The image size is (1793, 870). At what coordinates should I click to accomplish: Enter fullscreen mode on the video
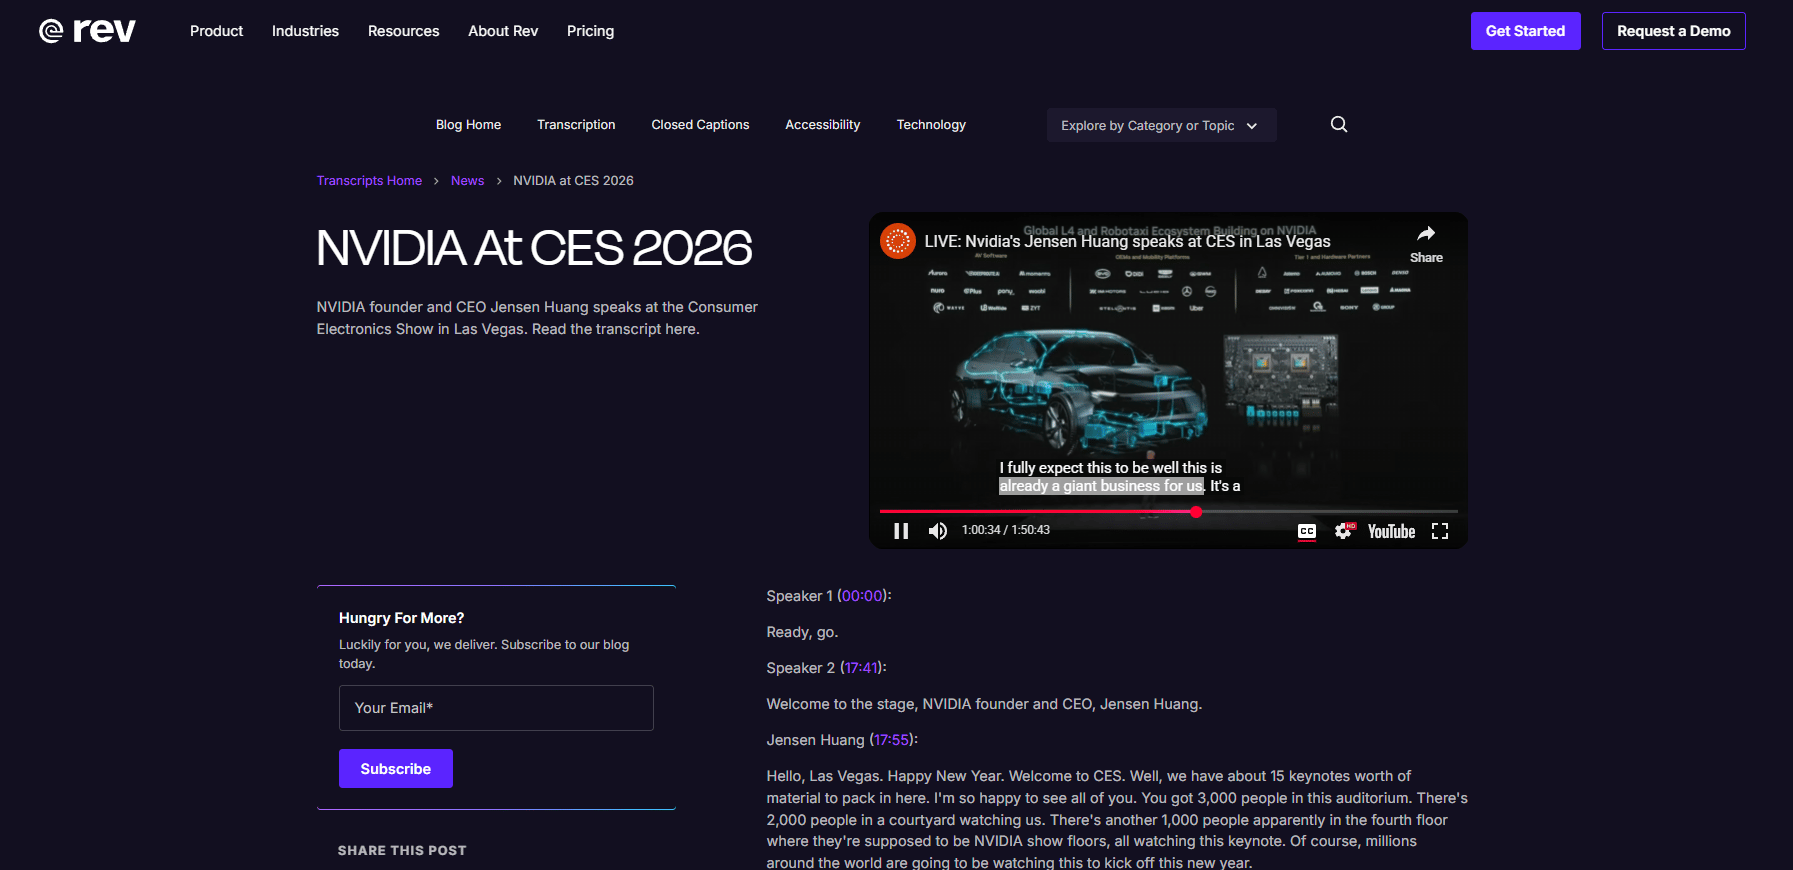1440,531
